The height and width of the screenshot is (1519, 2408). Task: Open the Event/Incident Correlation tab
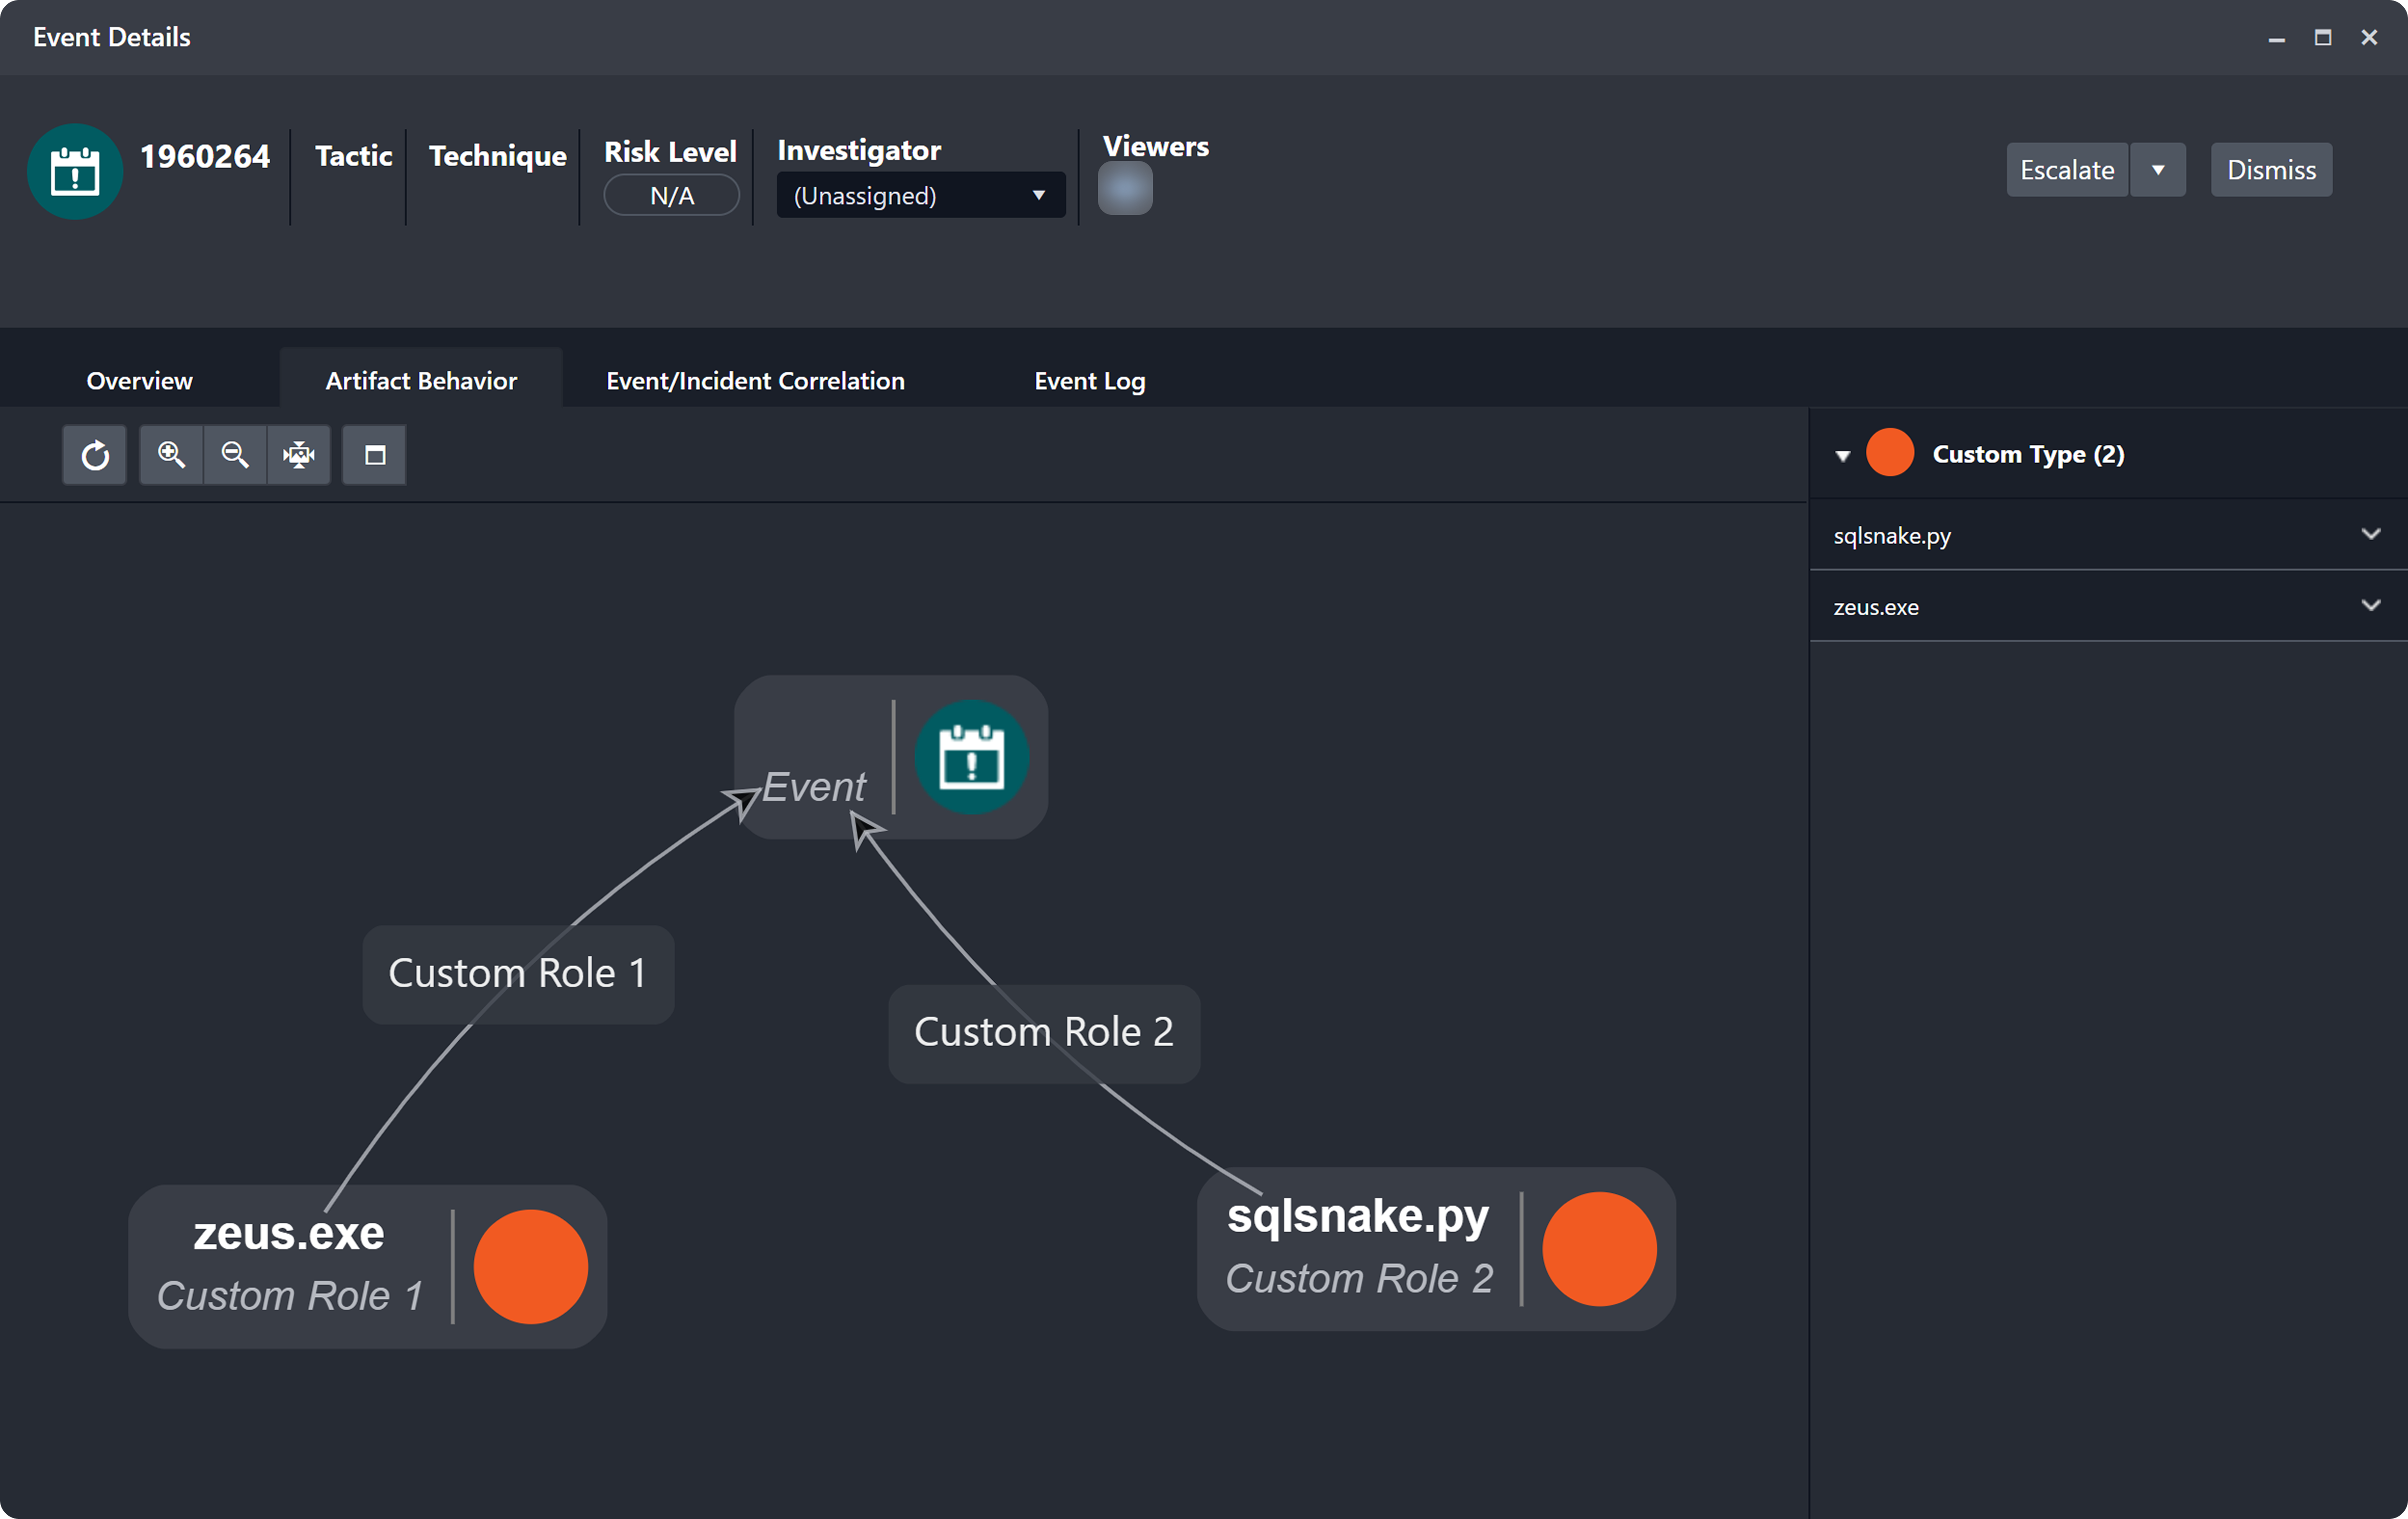click(755, 381)
